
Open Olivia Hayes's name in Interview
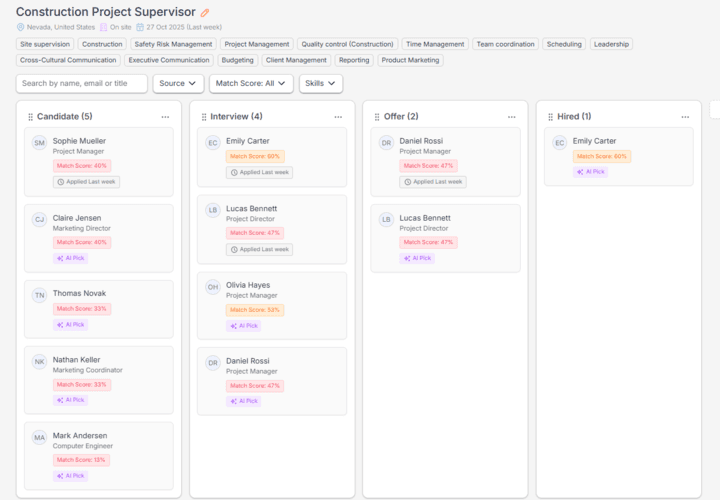point(248,285)
